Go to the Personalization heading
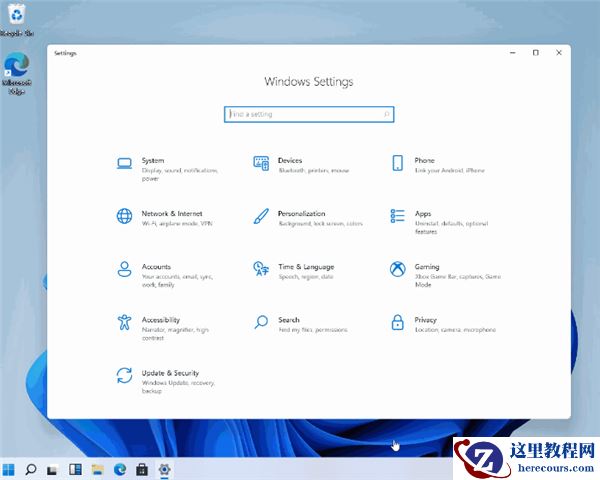600x480 pixels. [x=302, y=214]
